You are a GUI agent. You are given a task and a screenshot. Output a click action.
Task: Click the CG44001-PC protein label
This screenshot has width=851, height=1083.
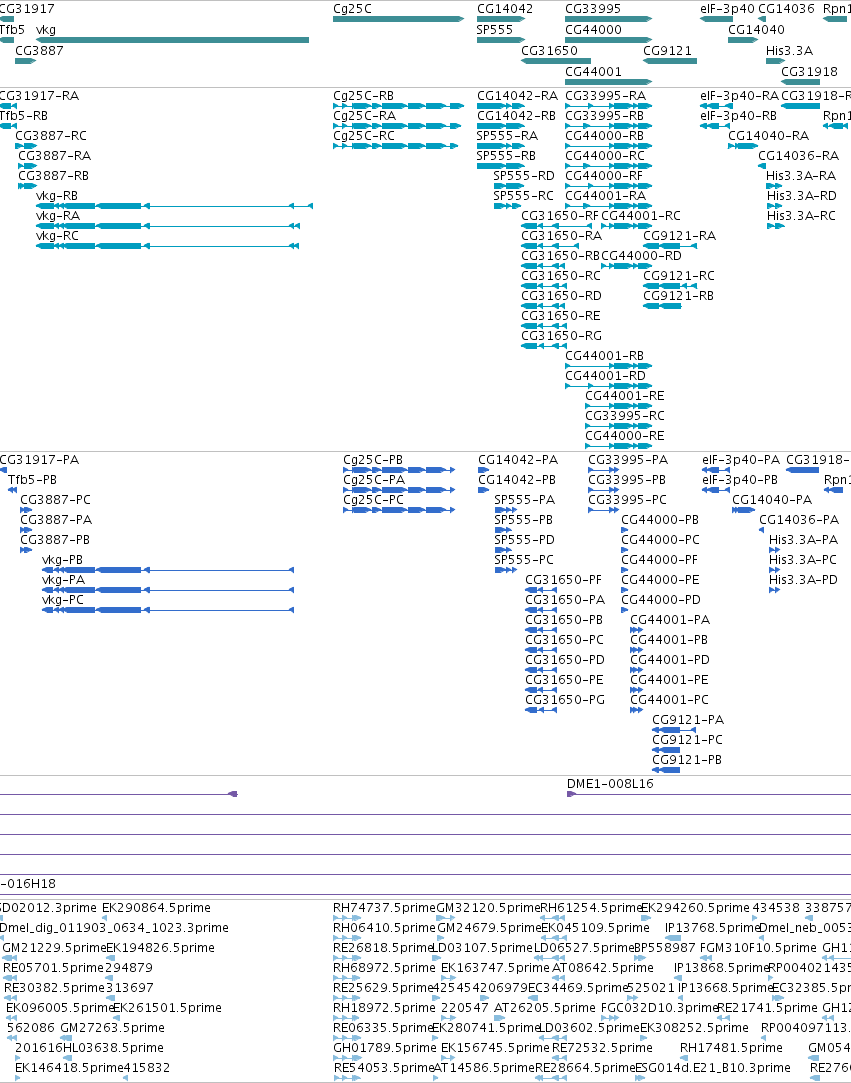(669, 700)
